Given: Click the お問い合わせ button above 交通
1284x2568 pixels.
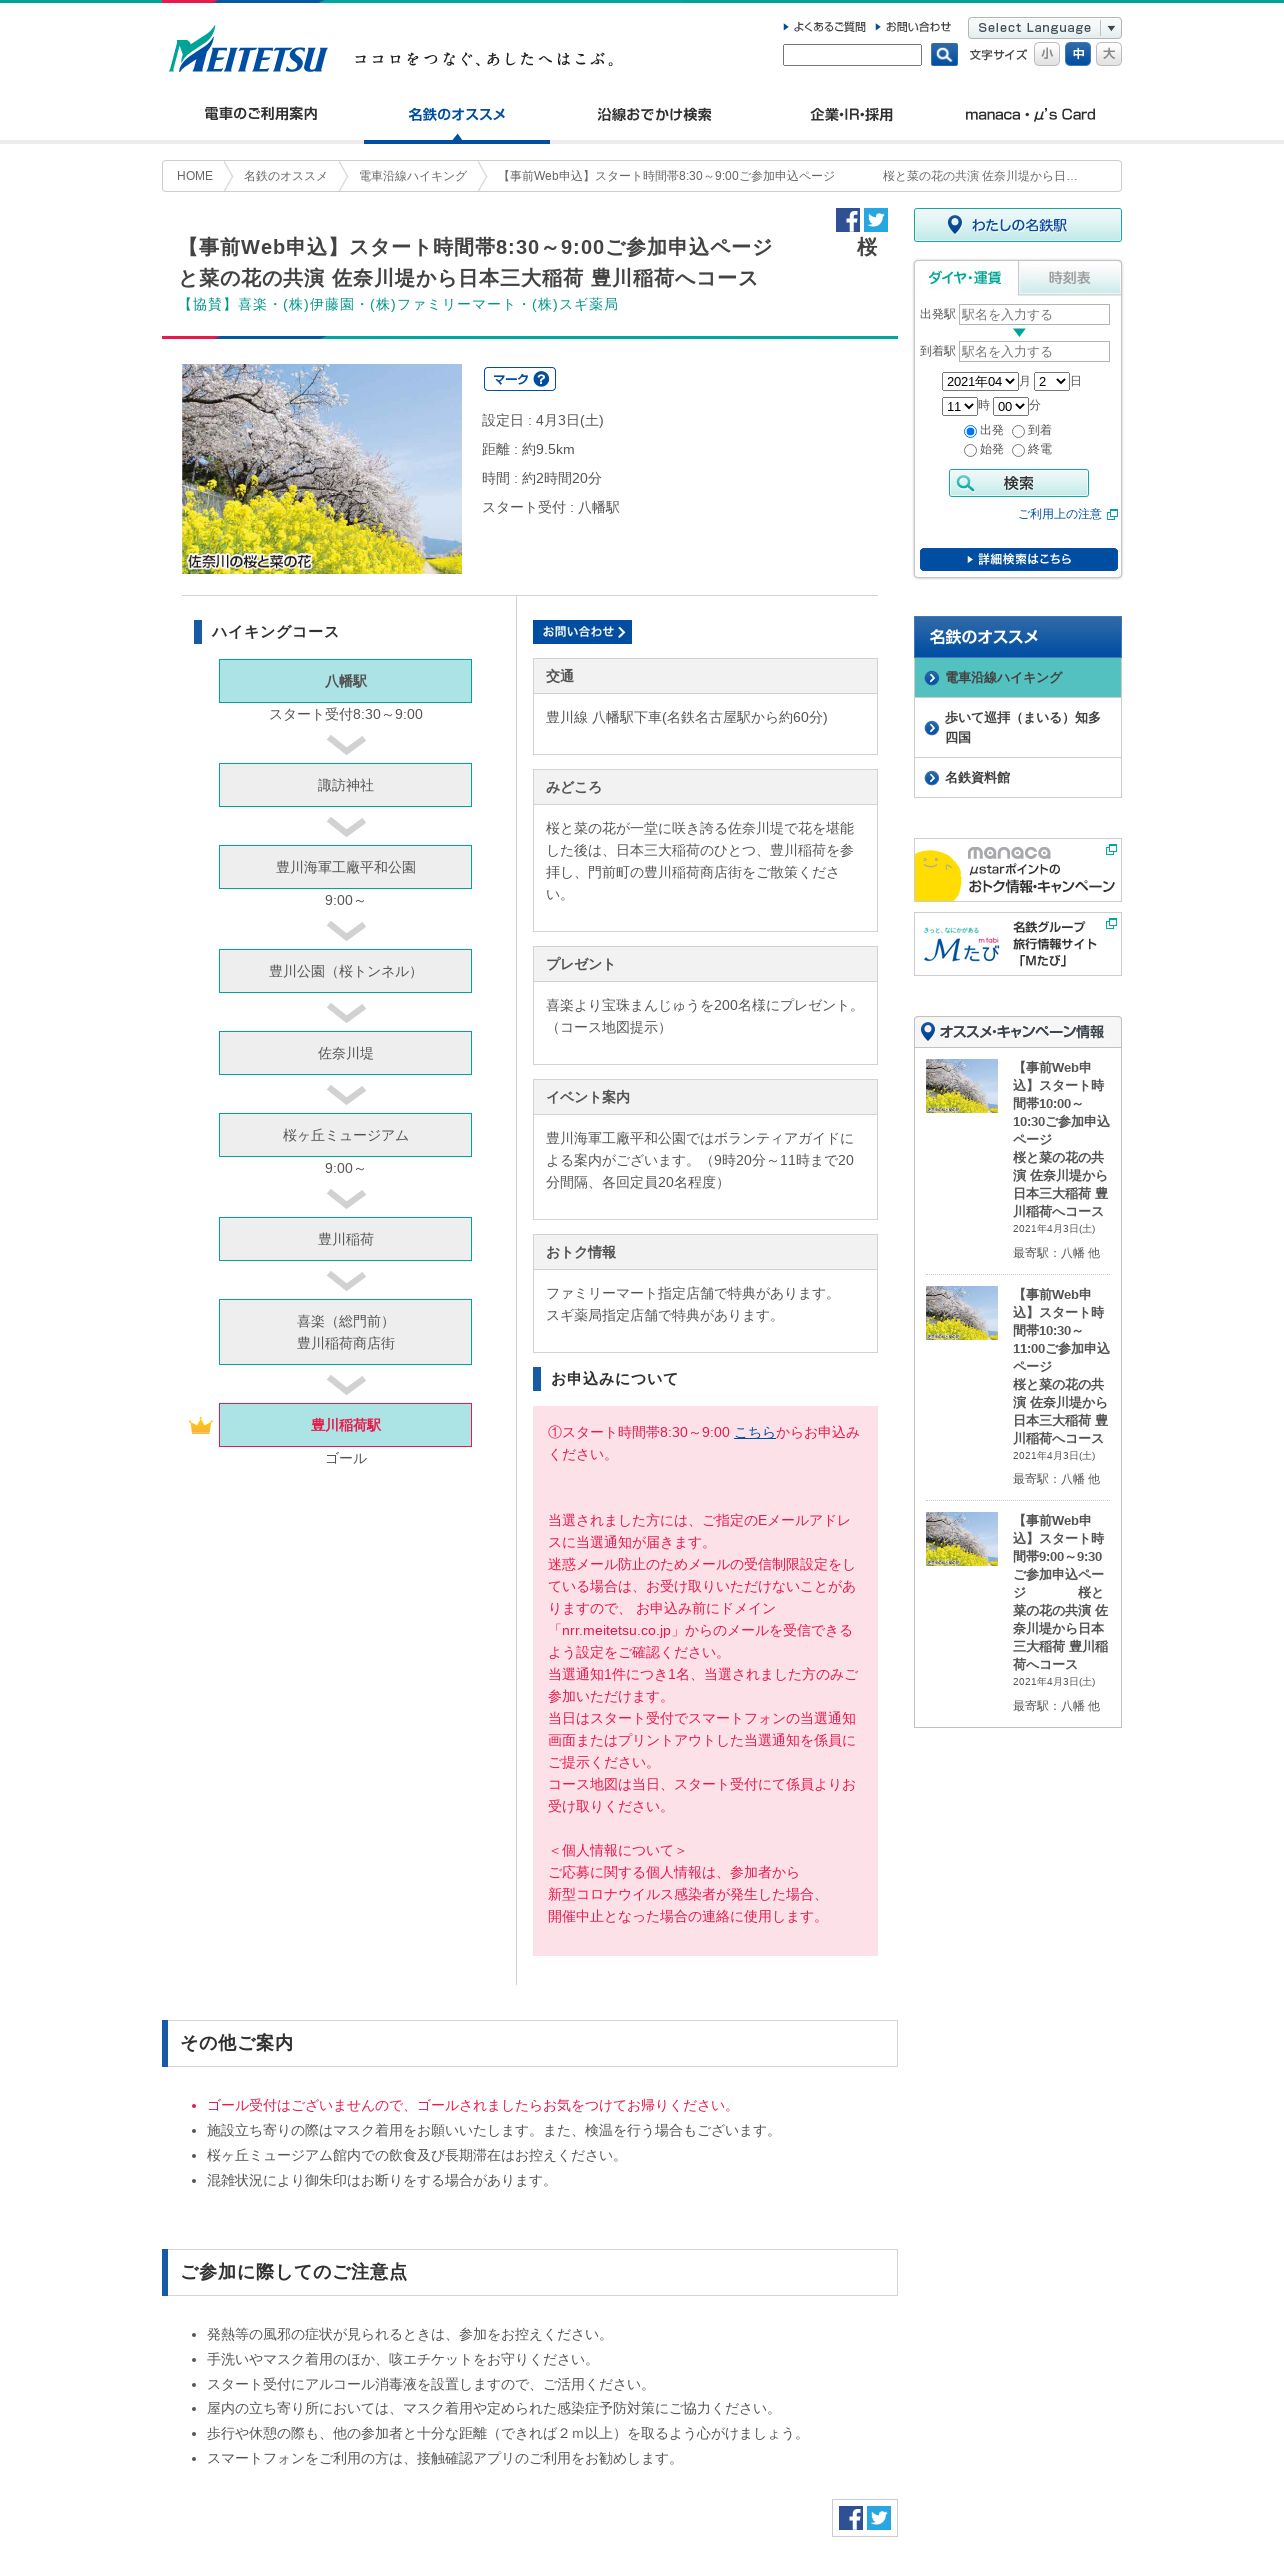Looking at the screenshot, I should point(582,632).
